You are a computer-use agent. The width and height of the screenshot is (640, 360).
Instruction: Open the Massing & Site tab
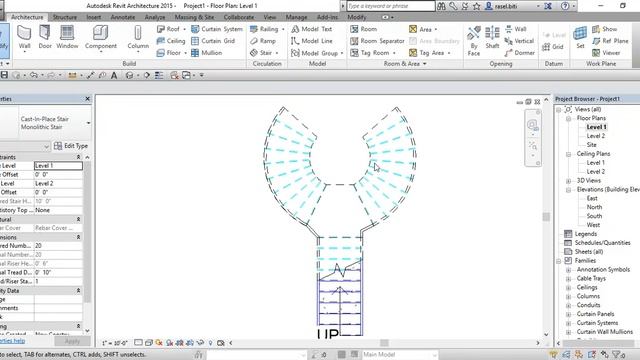pyautogui.click(x=194, y=17)
